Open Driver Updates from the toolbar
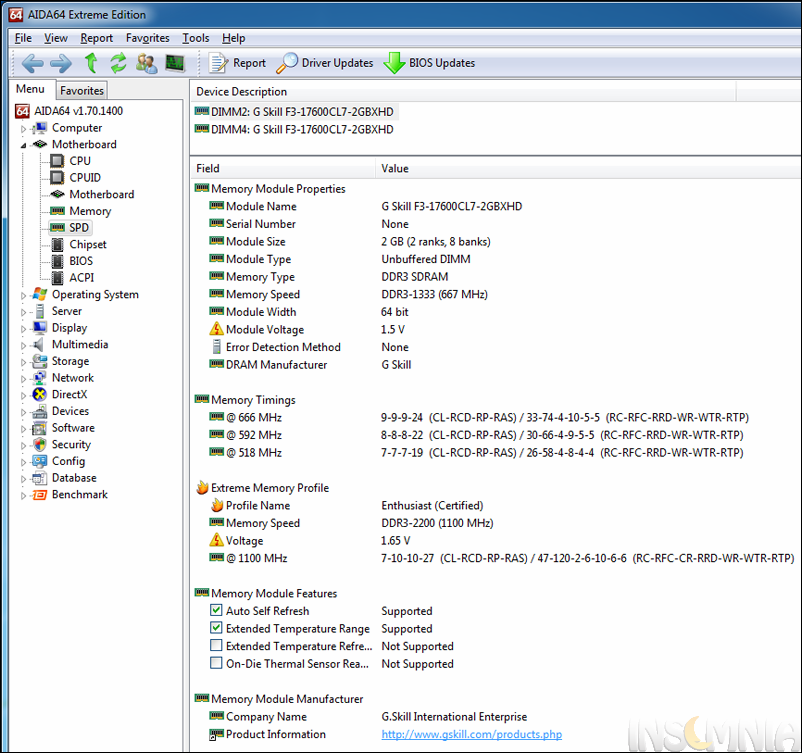This screenshot has height=753, width=802. coord(325,63)
